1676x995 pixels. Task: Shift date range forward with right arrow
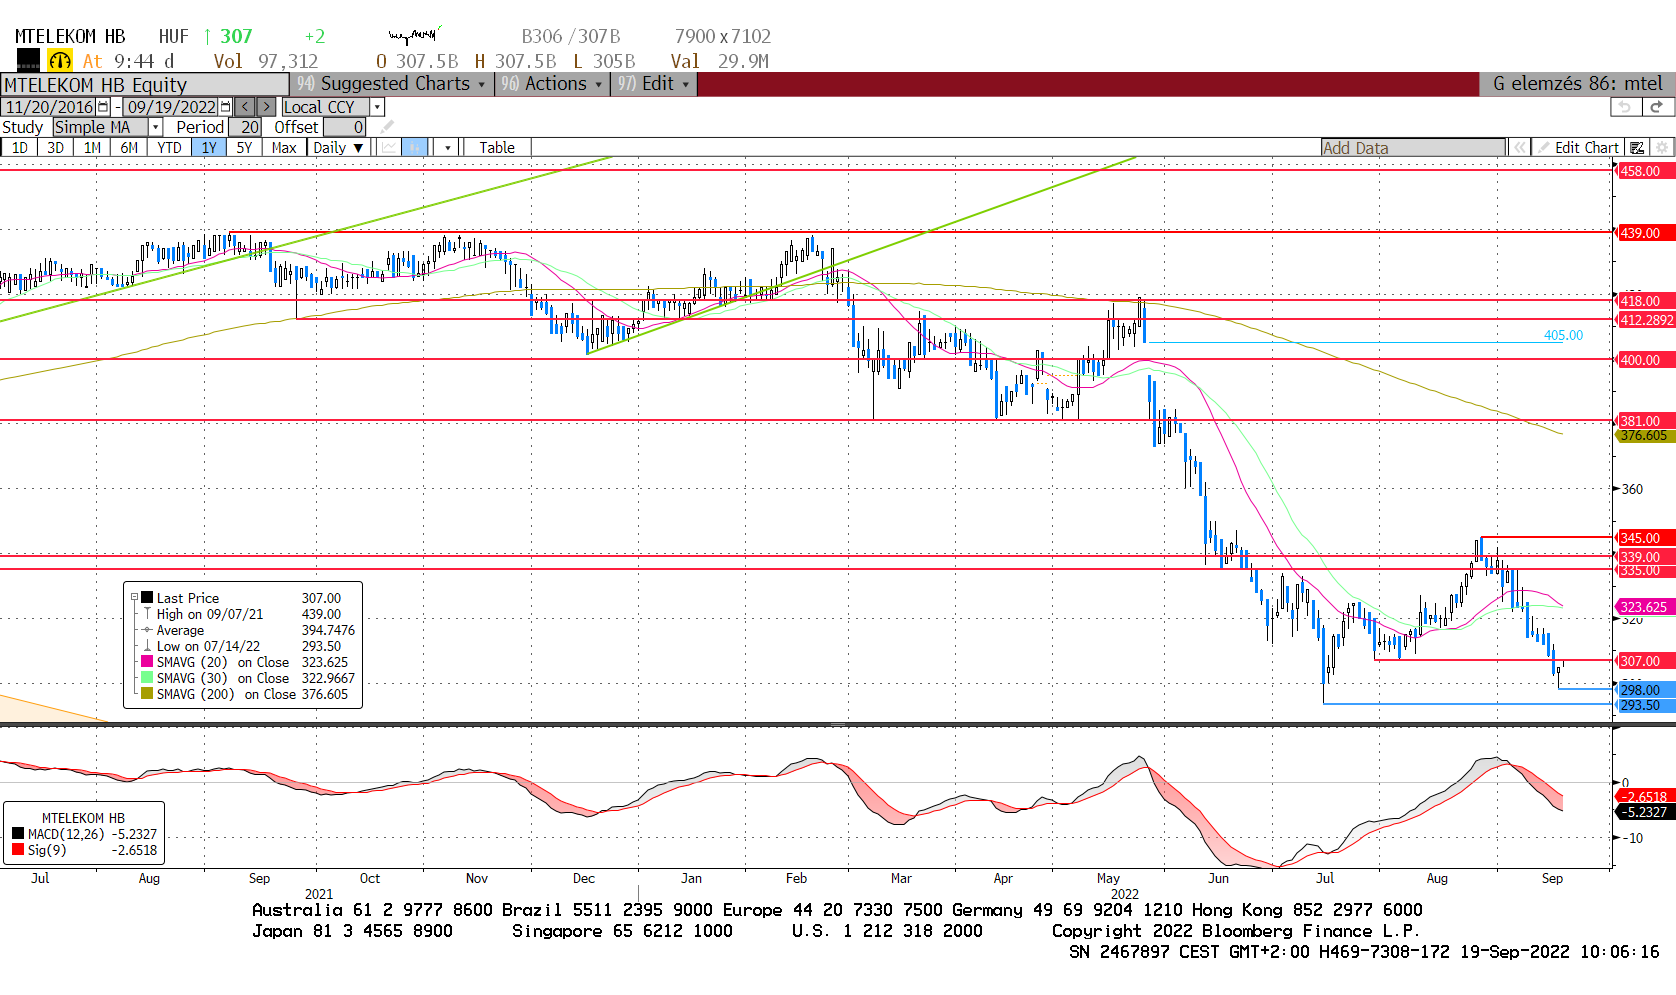pos(266,107)
